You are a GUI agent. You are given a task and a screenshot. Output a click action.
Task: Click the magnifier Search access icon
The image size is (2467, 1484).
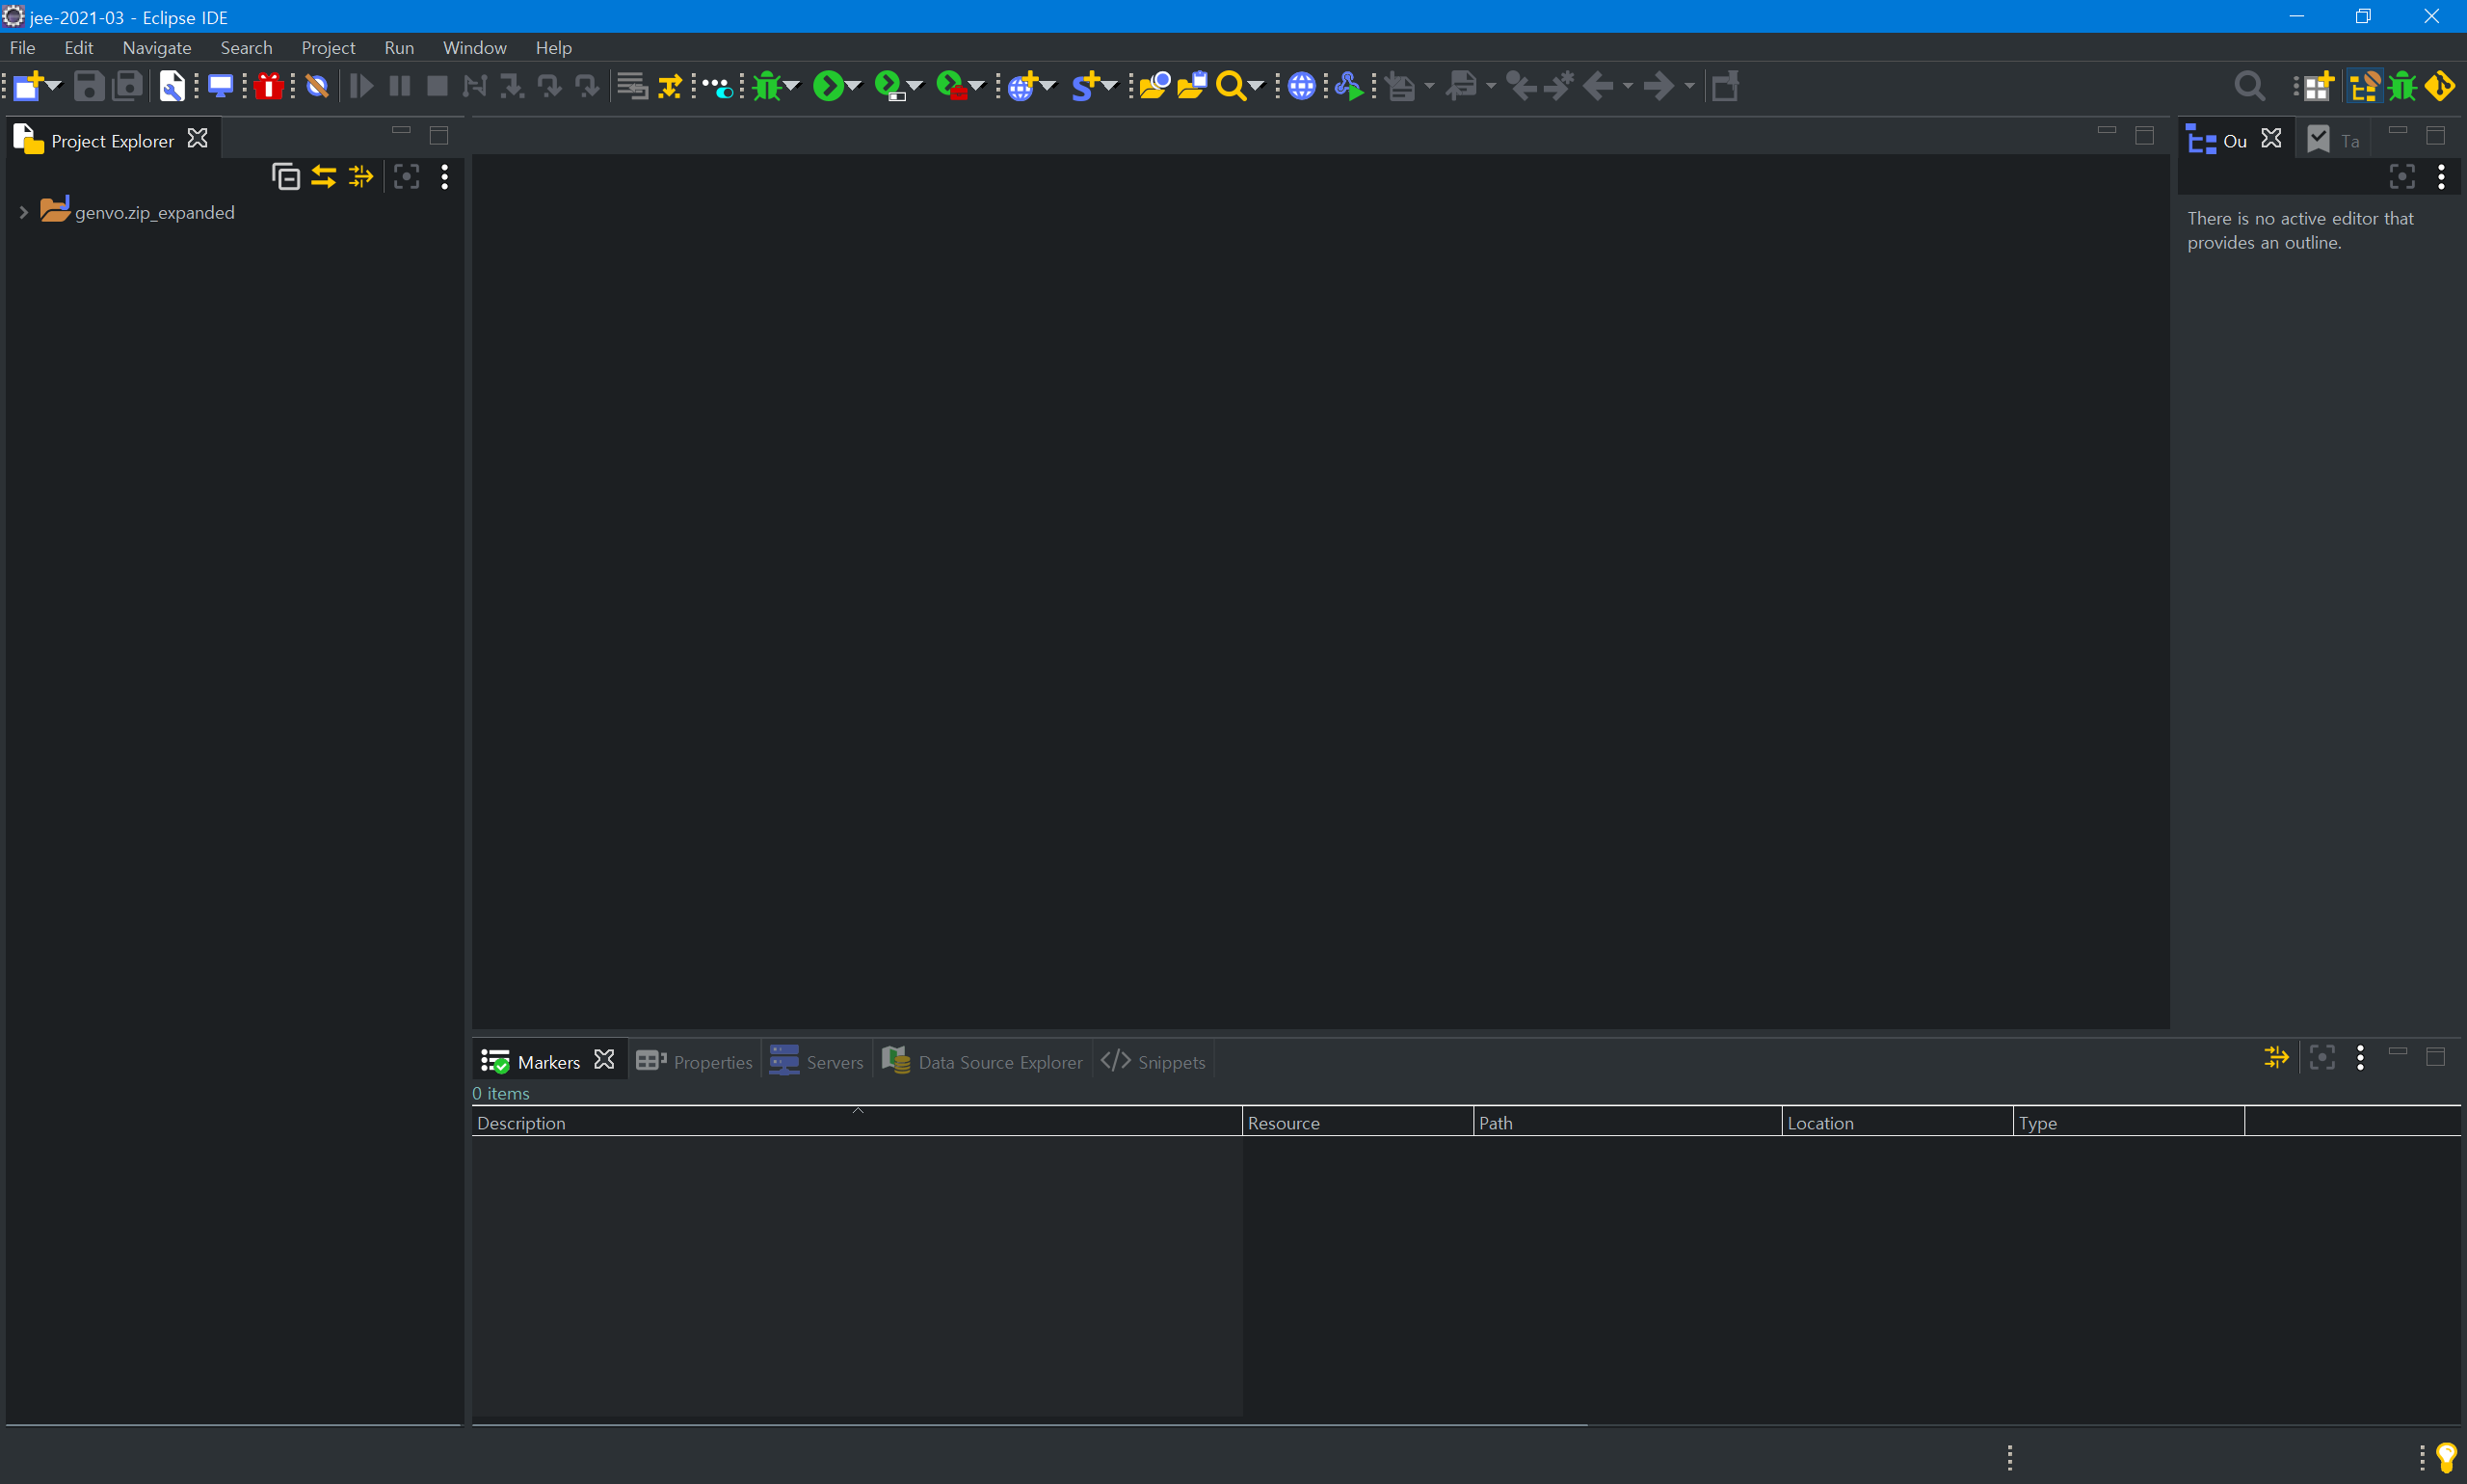tap(2249, 87)
